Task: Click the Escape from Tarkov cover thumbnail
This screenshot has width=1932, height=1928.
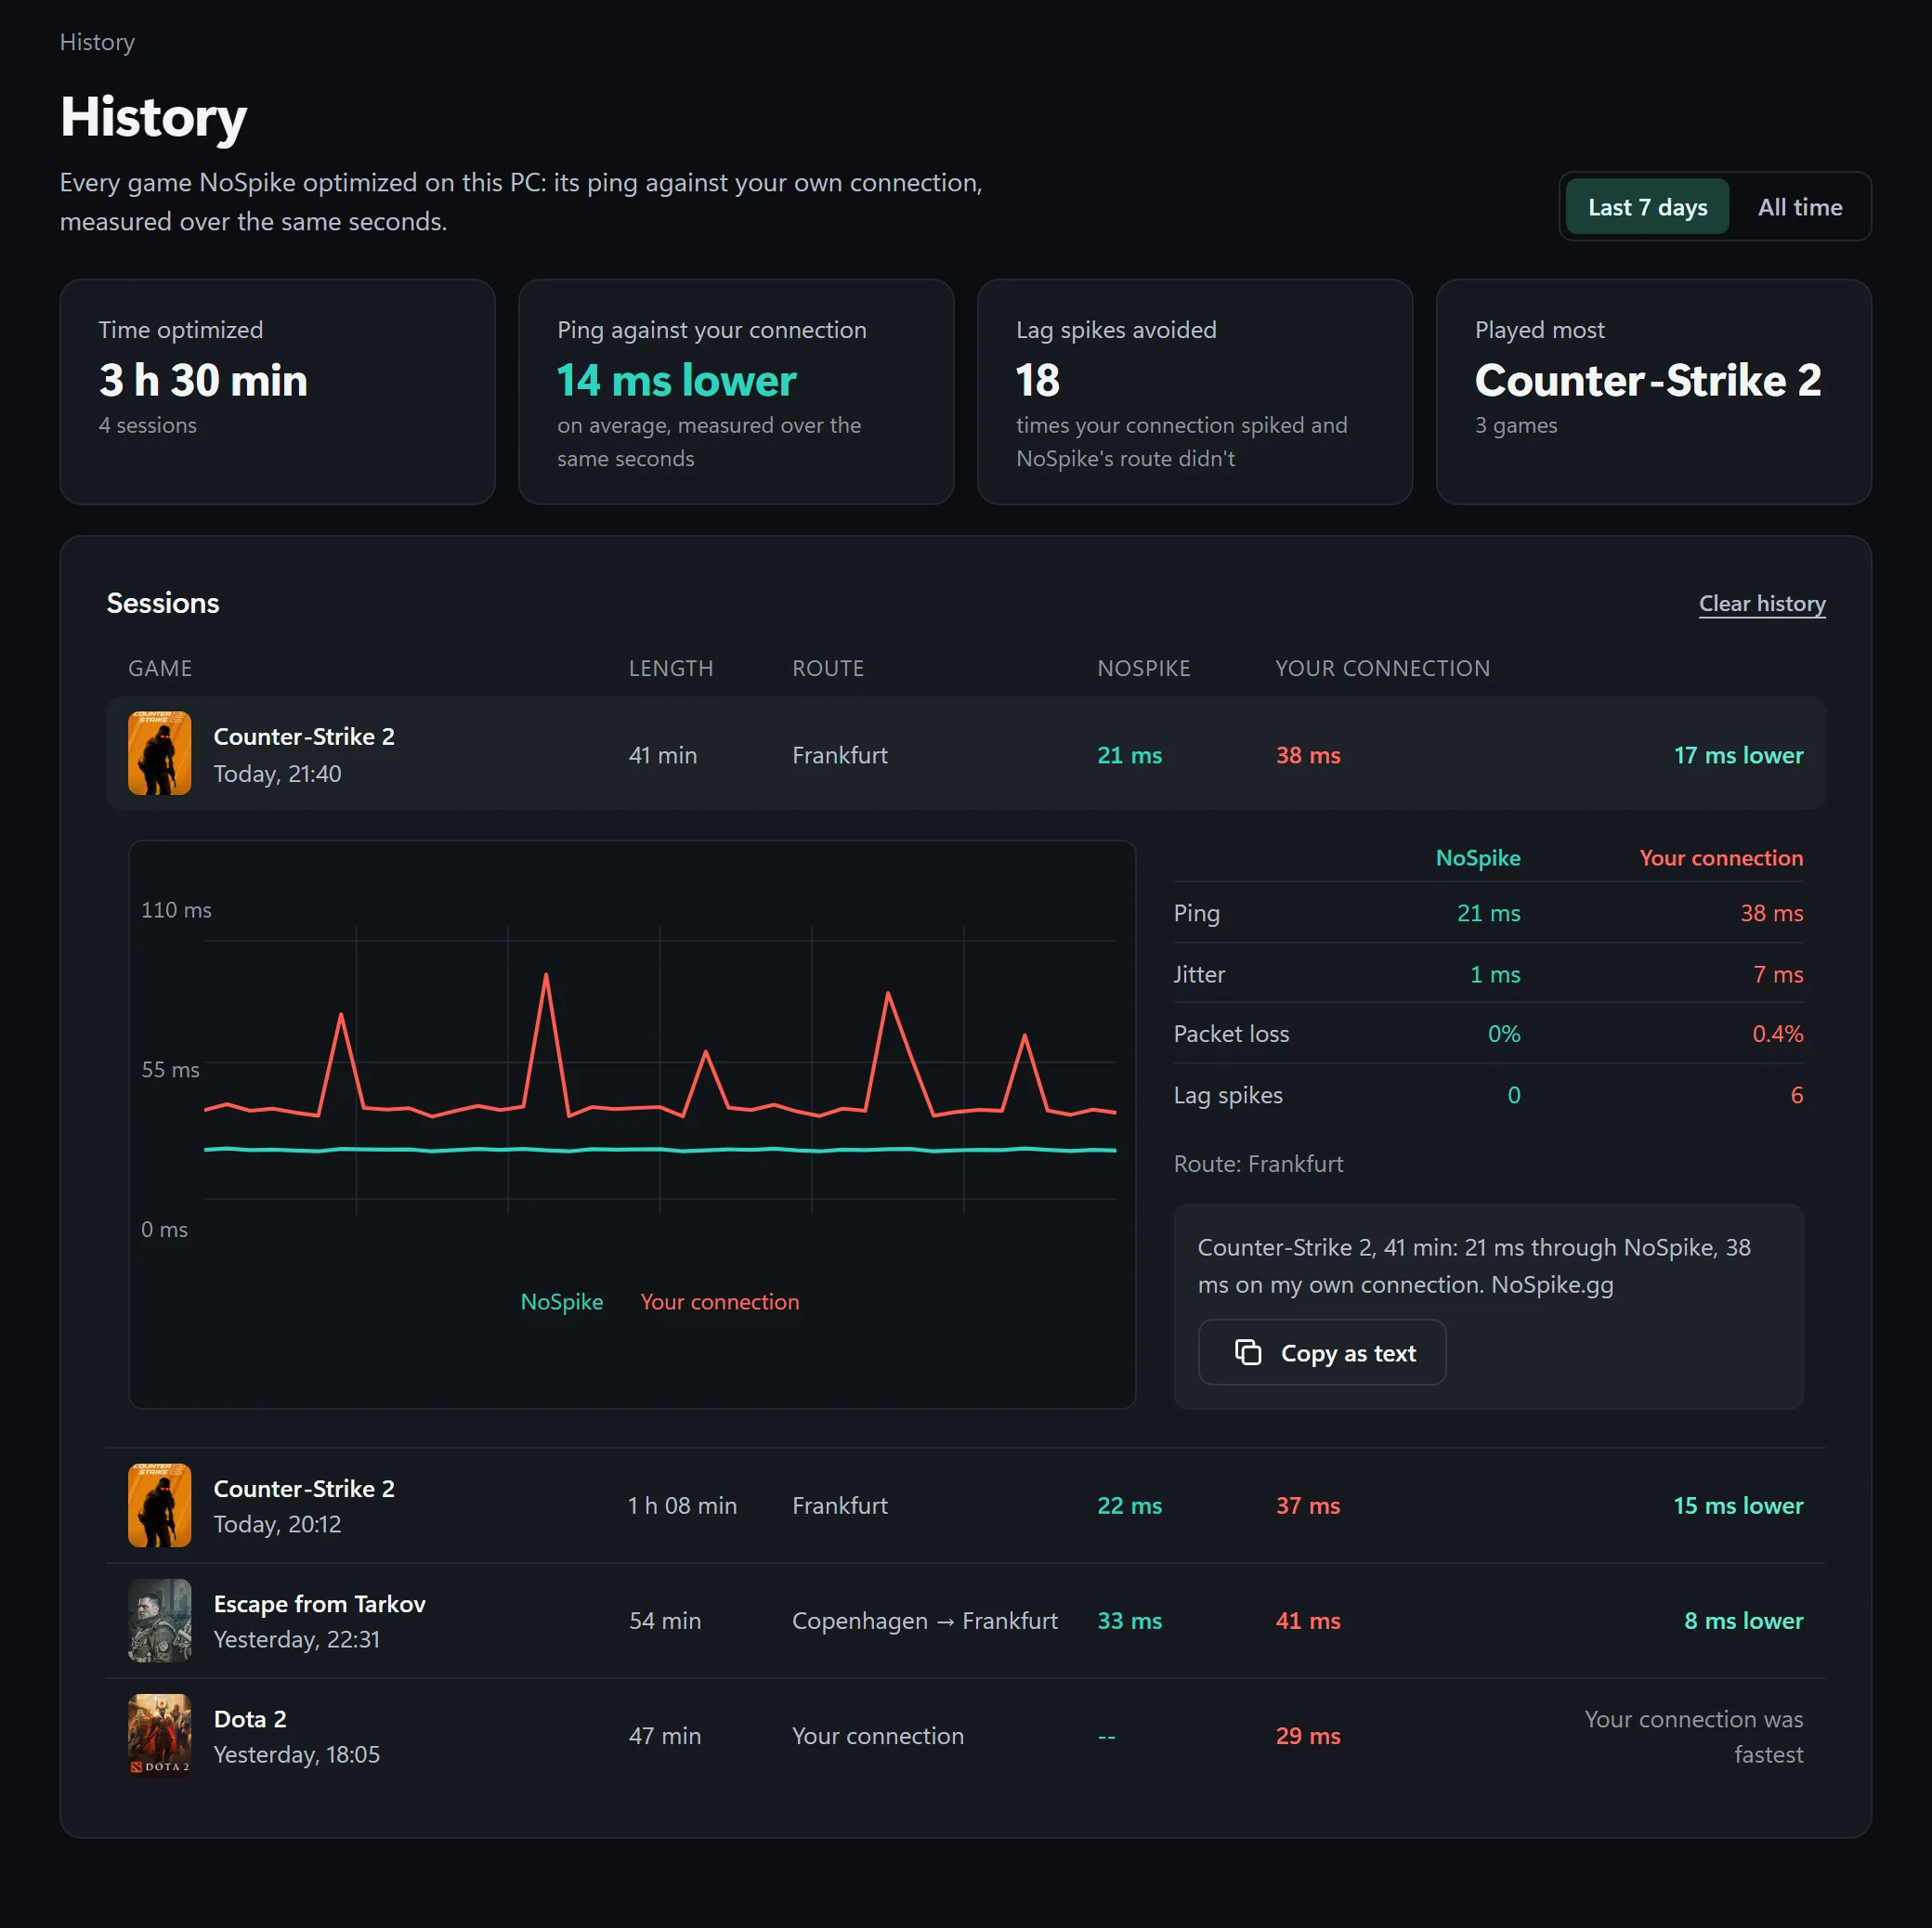Action: (160, 1621)
